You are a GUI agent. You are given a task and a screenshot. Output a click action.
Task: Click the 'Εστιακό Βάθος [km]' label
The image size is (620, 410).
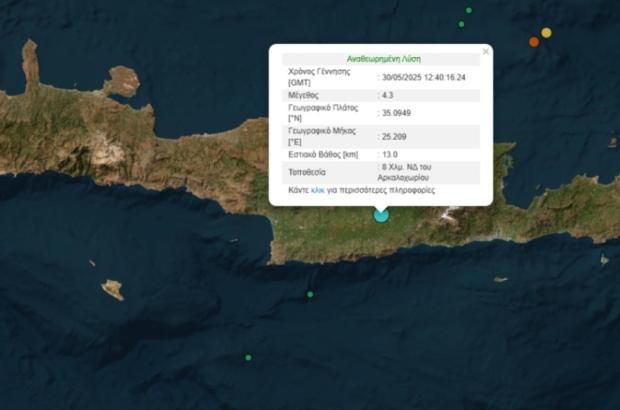(x=323, y=154)
